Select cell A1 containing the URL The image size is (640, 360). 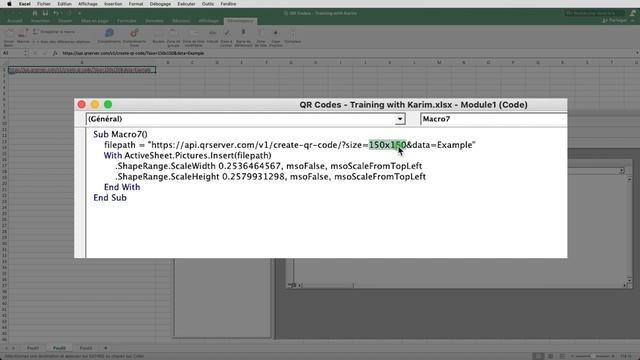82,70
